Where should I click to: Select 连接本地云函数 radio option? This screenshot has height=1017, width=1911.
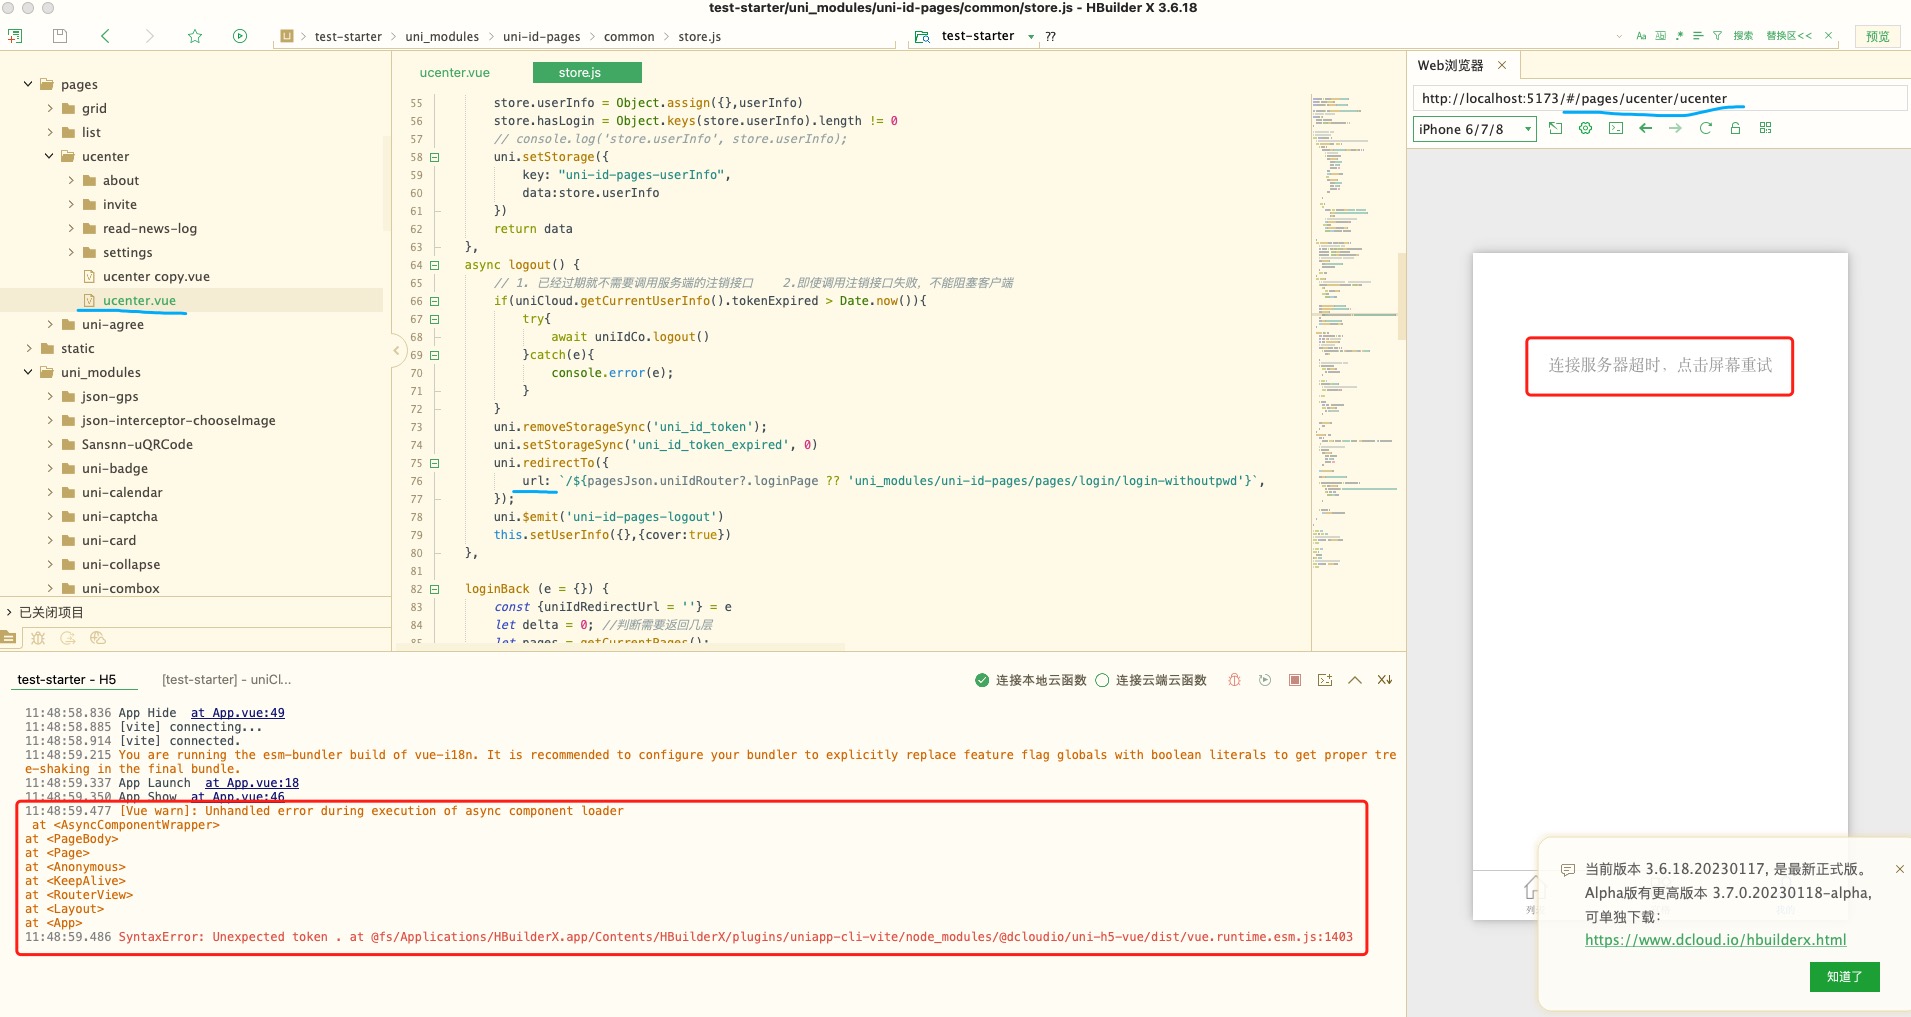coord(982,680)
